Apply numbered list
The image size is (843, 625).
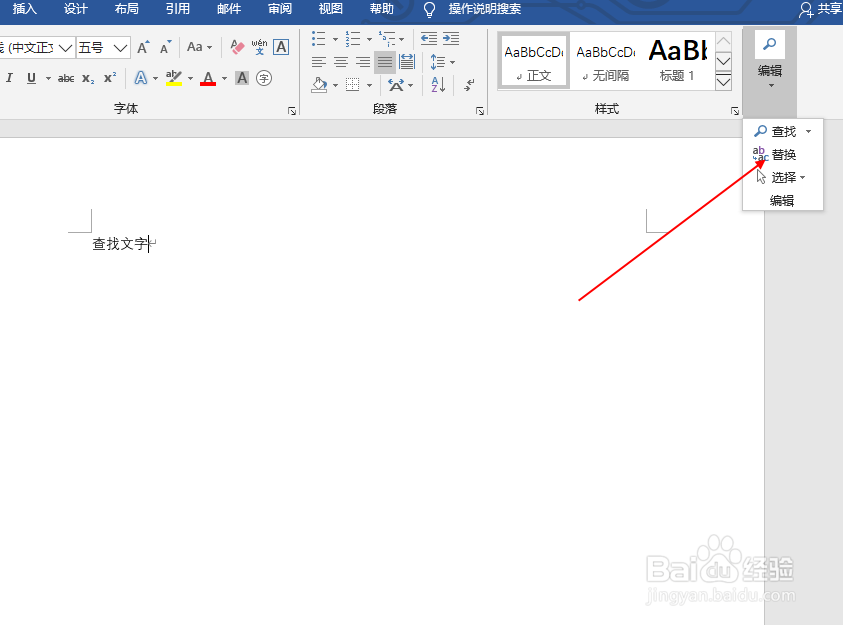[353, 39]
